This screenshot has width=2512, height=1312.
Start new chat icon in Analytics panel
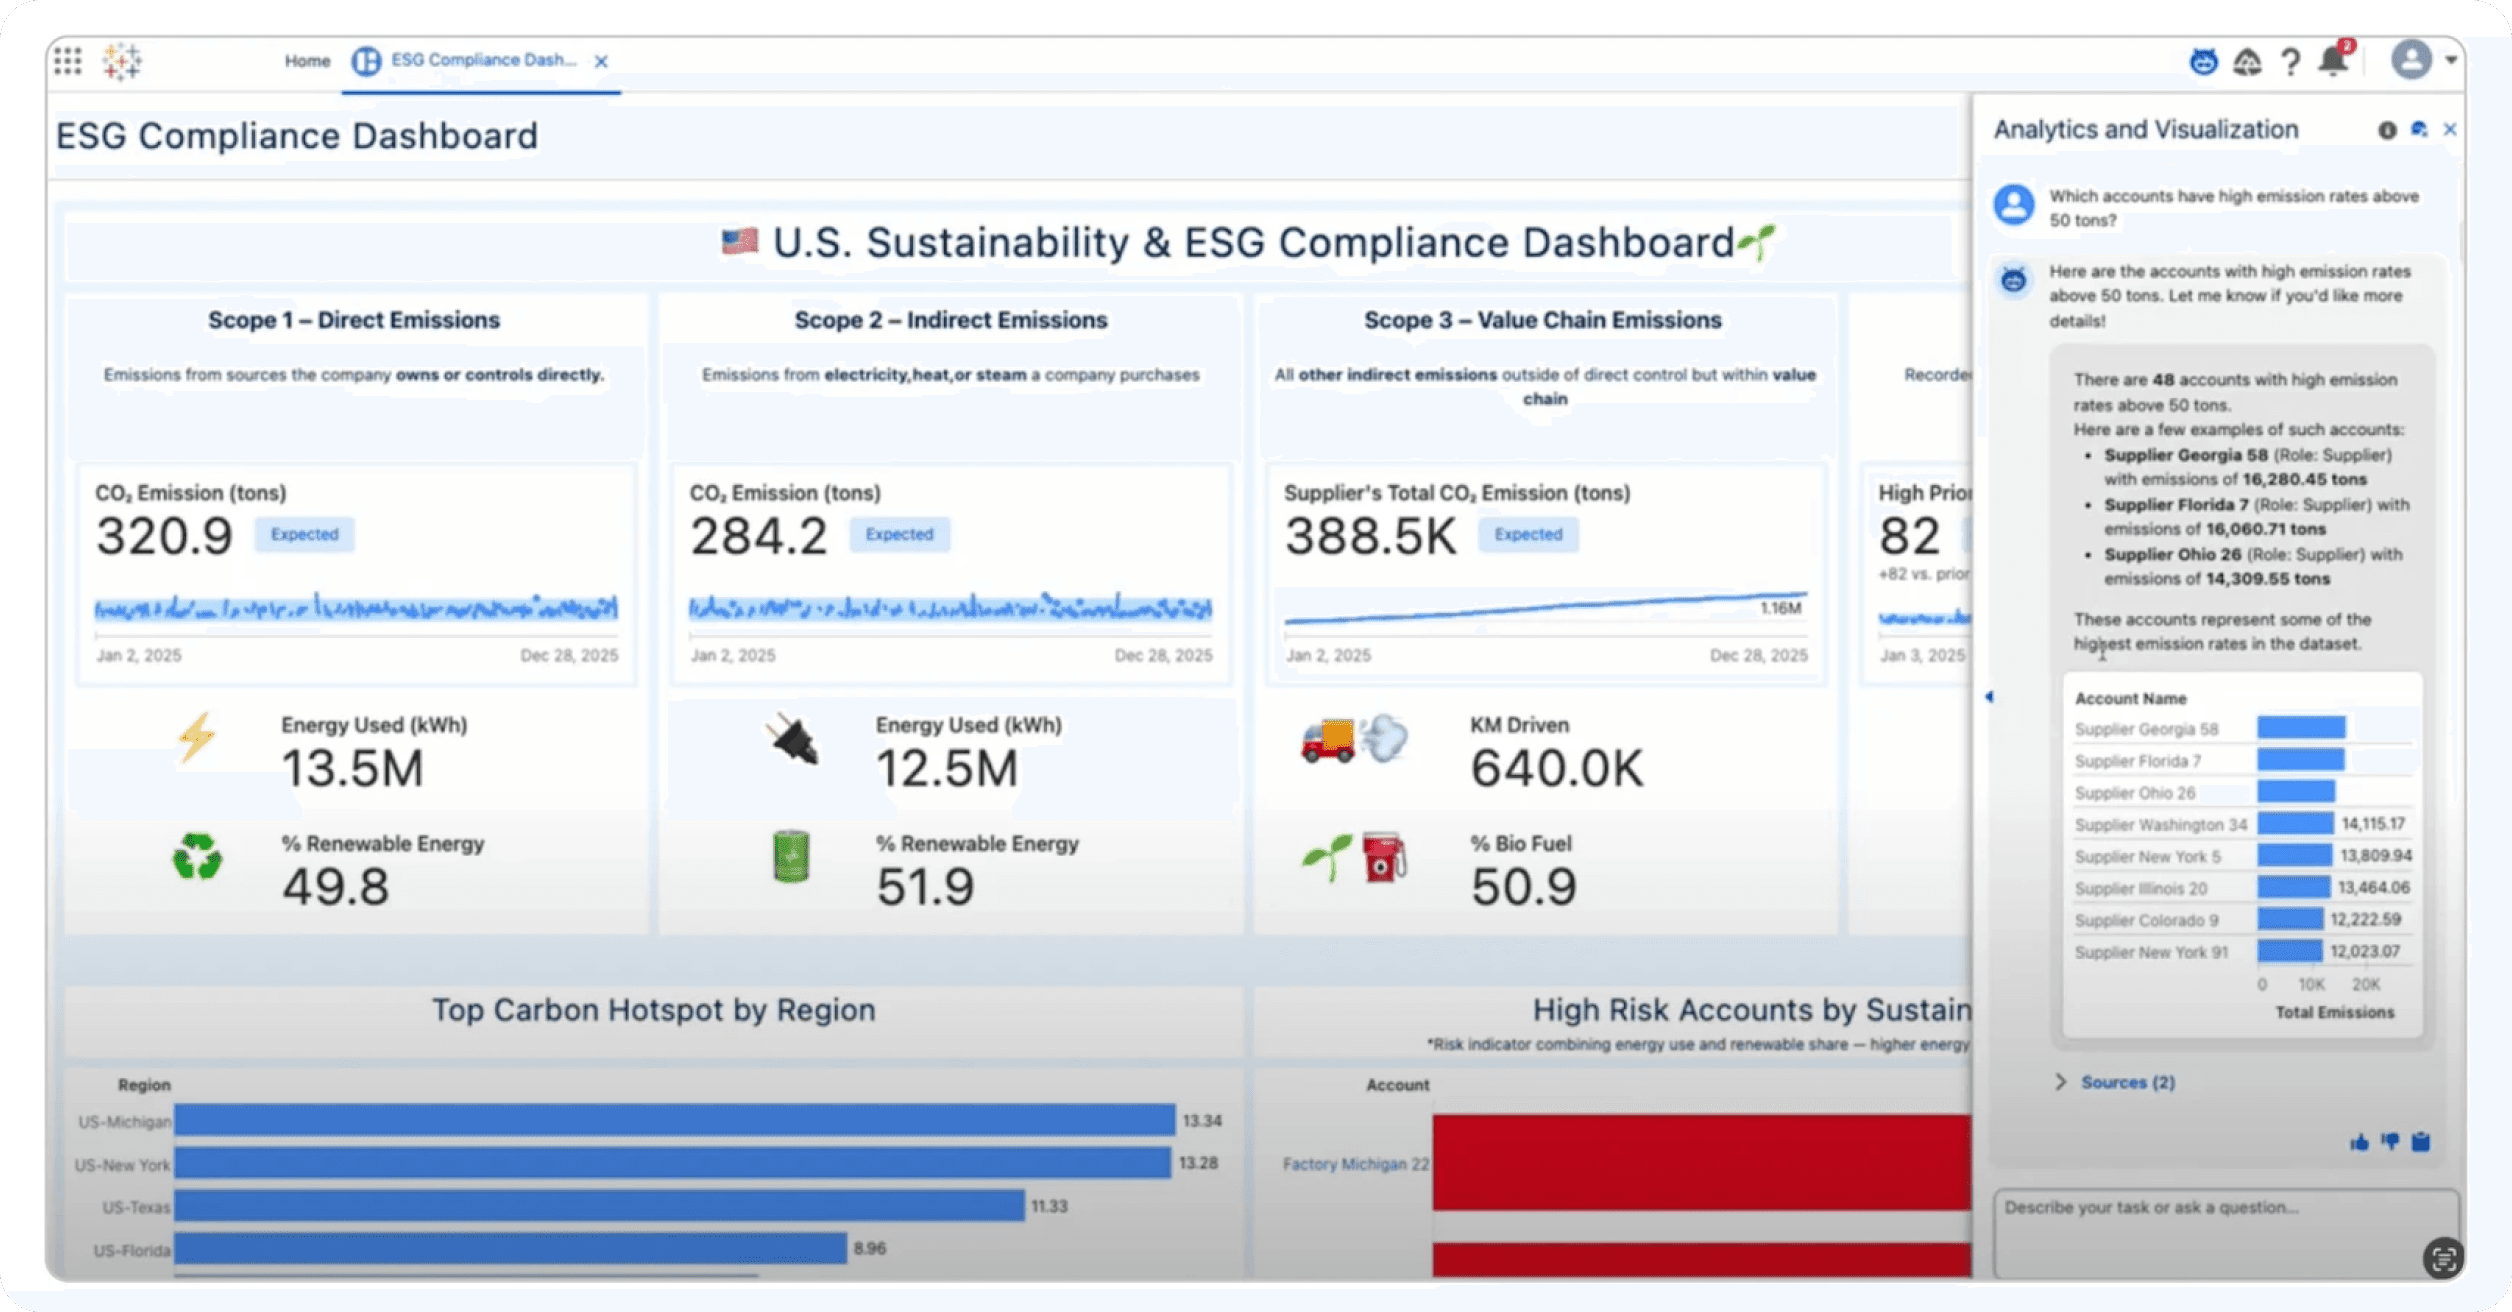click(x=2419, y=129)
